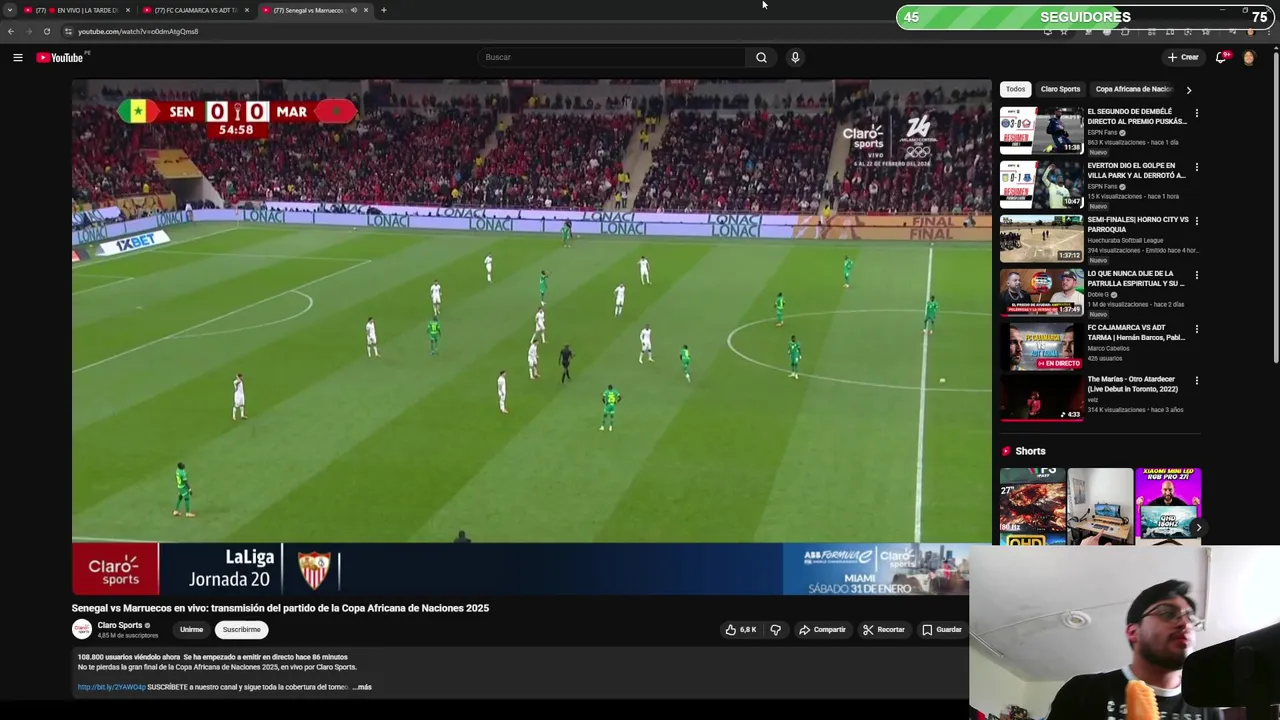Select the Todos filter chip
This screenshot has height=720, width=1280.
point(1015,89)
